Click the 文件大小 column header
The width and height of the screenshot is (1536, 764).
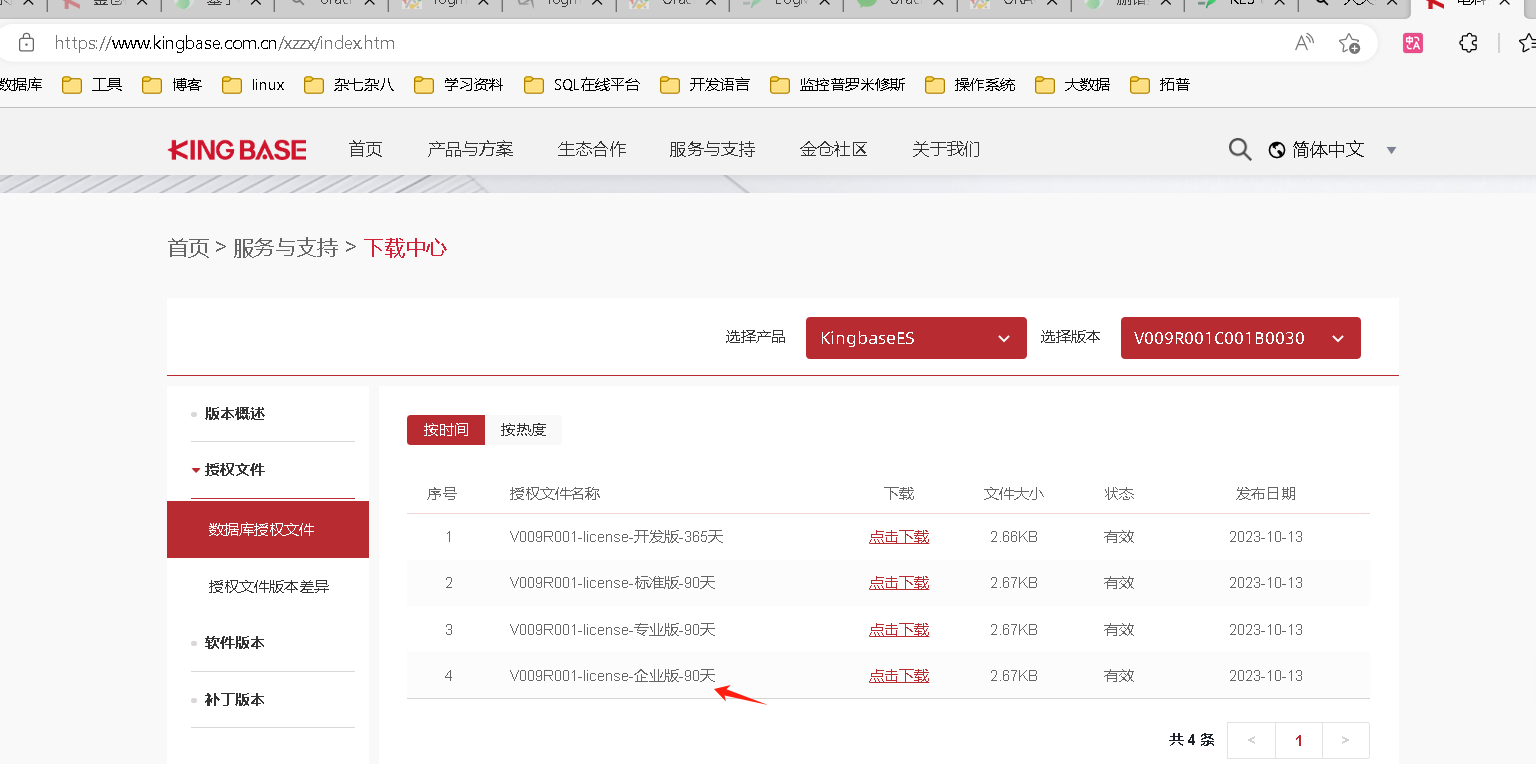[x=1014, y=494]
